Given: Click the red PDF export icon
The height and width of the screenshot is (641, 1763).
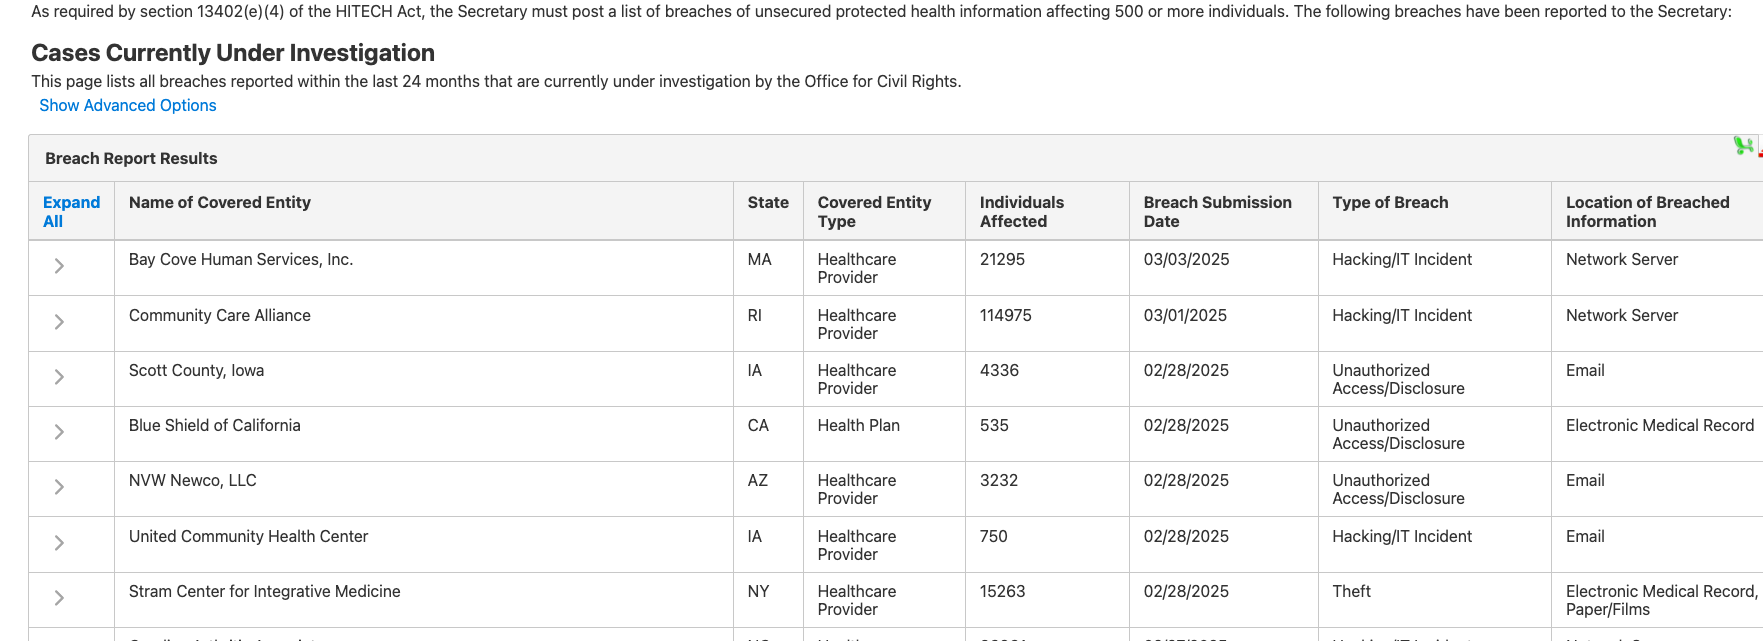Looking at the screenshot, I should coord(1760,148).
